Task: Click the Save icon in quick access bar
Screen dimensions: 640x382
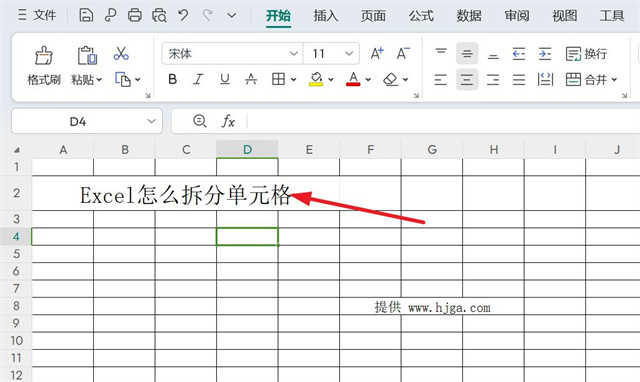Action: [x=86, y=16]
